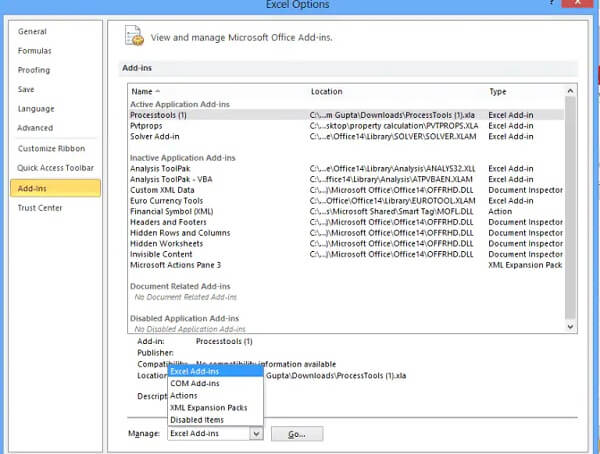
Task: Choose Actions in the Manage list
Action: click(215, 395)
